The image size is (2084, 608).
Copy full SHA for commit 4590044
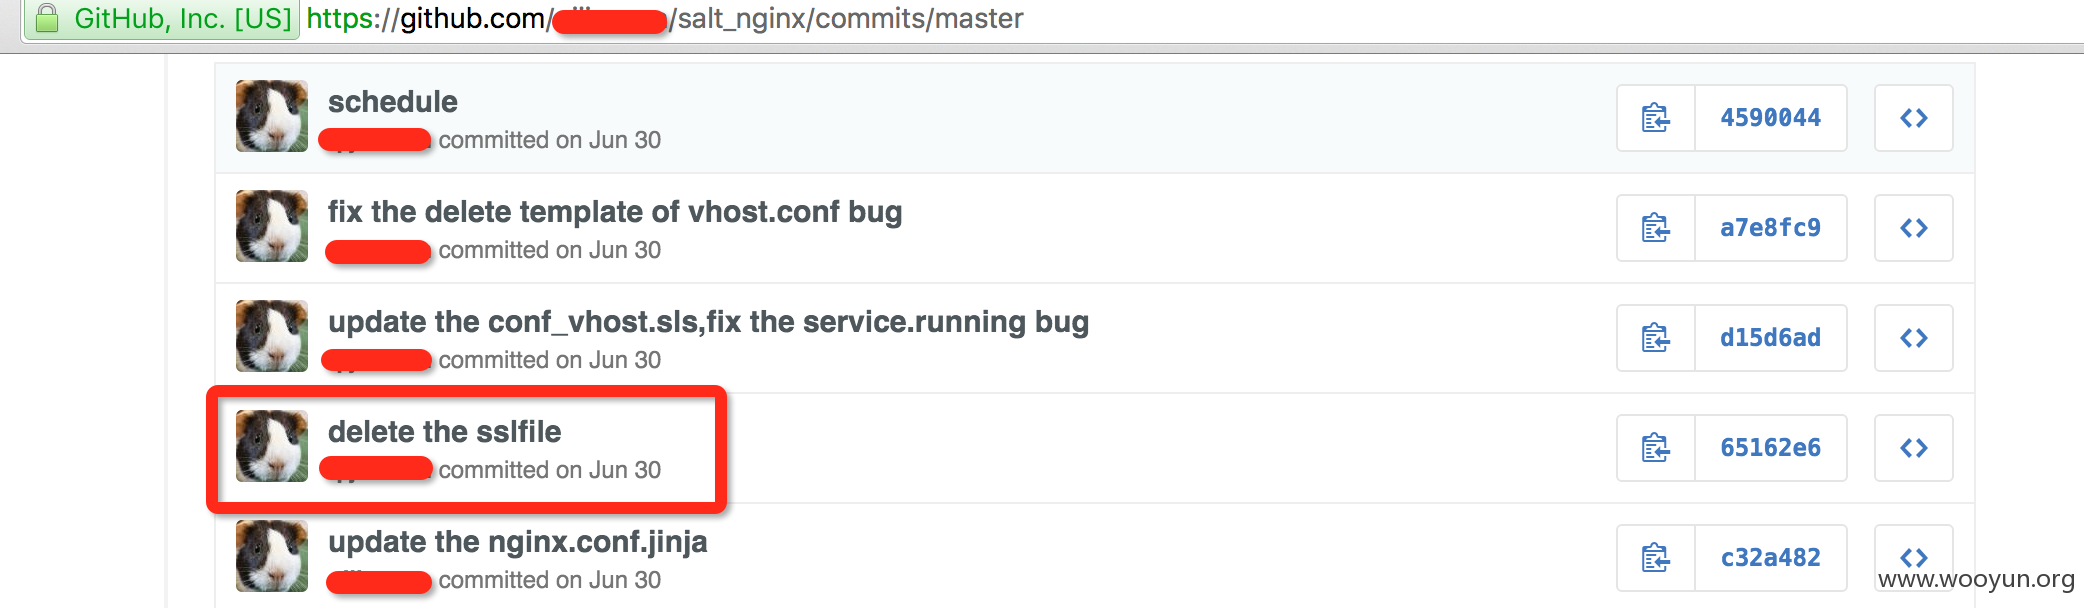(x=1656, y=118)
